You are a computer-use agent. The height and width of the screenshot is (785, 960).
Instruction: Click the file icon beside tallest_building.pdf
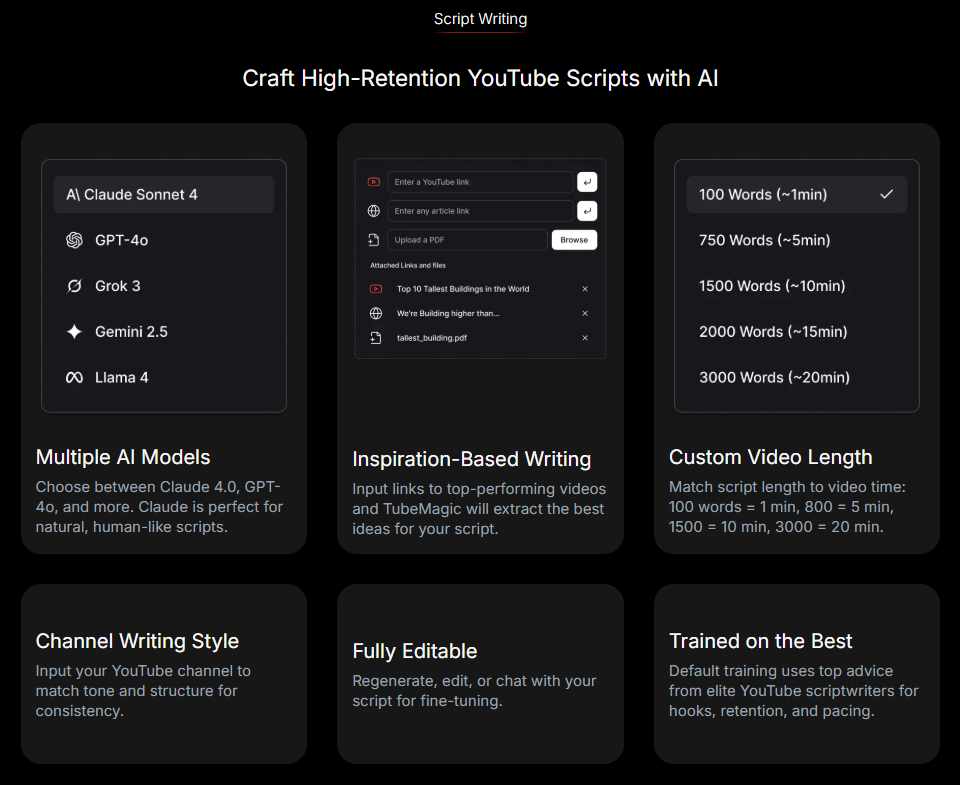click(x=376, y=338)
